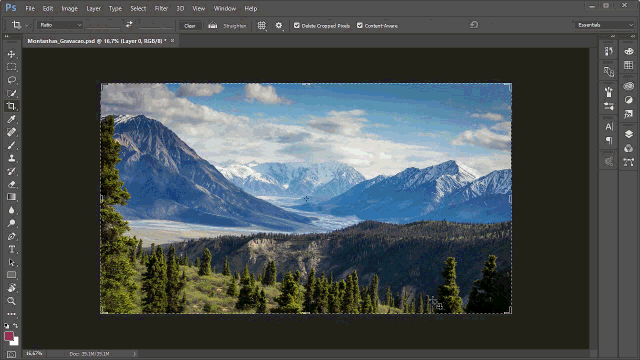Select the Move tool
640x360 pixels.
point(11,54)
